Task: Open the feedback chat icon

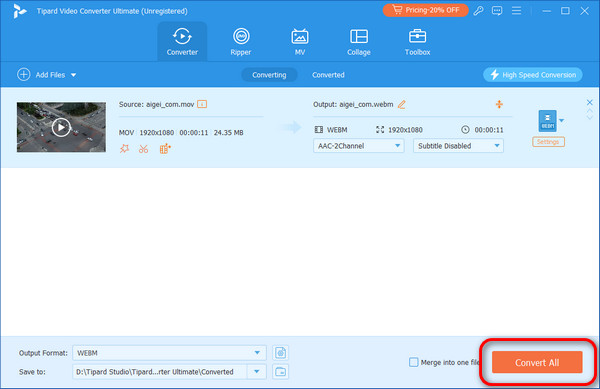Action: coord(497,11)
